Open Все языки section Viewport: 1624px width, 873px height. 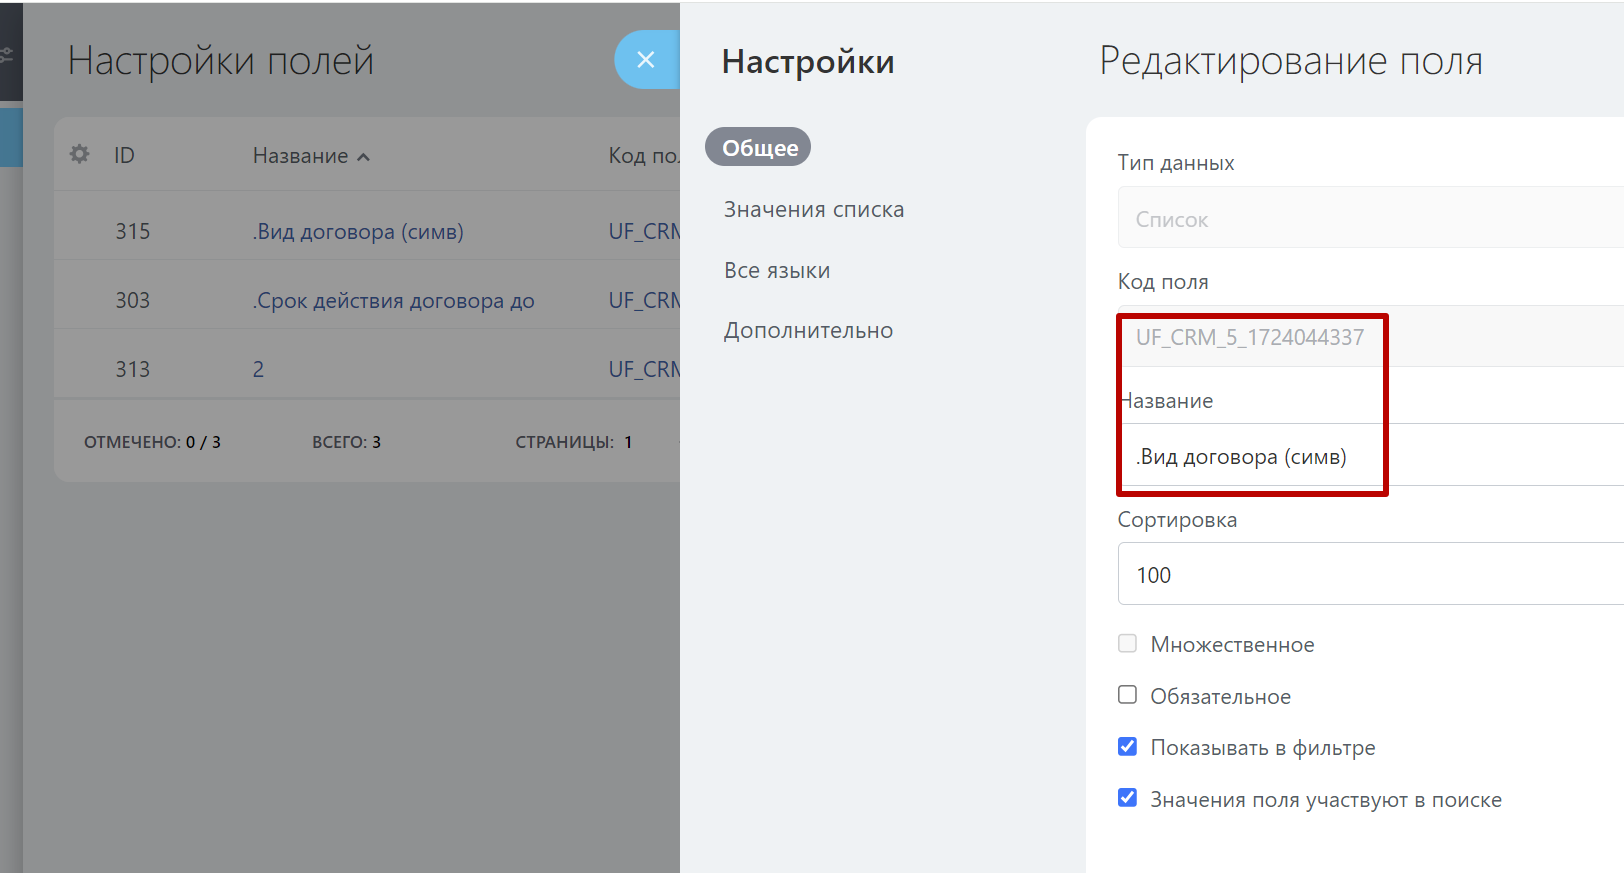777,271
